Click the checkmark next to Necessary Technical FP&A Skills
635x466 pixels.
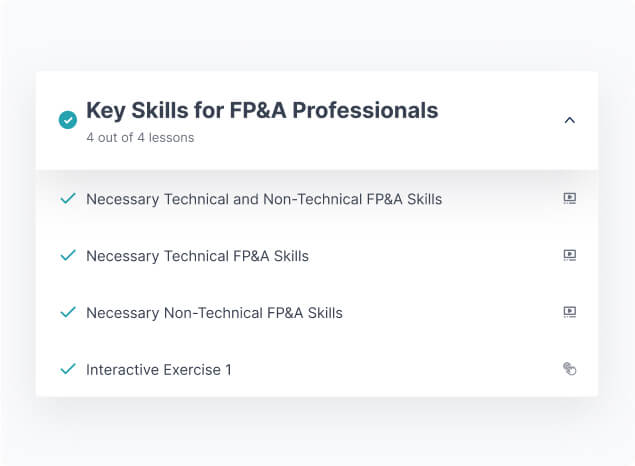(x=68, y=255)
